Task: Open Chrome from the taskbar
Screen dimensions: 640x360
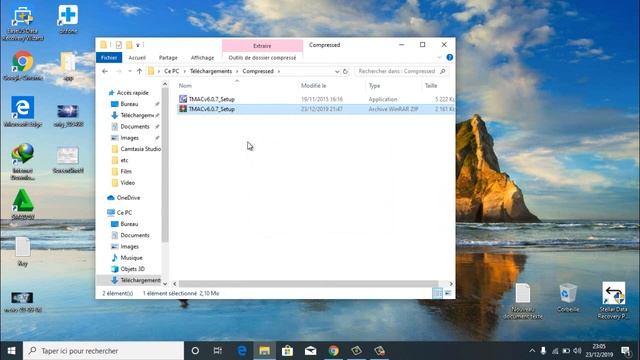Action: [x=333, y=351]
